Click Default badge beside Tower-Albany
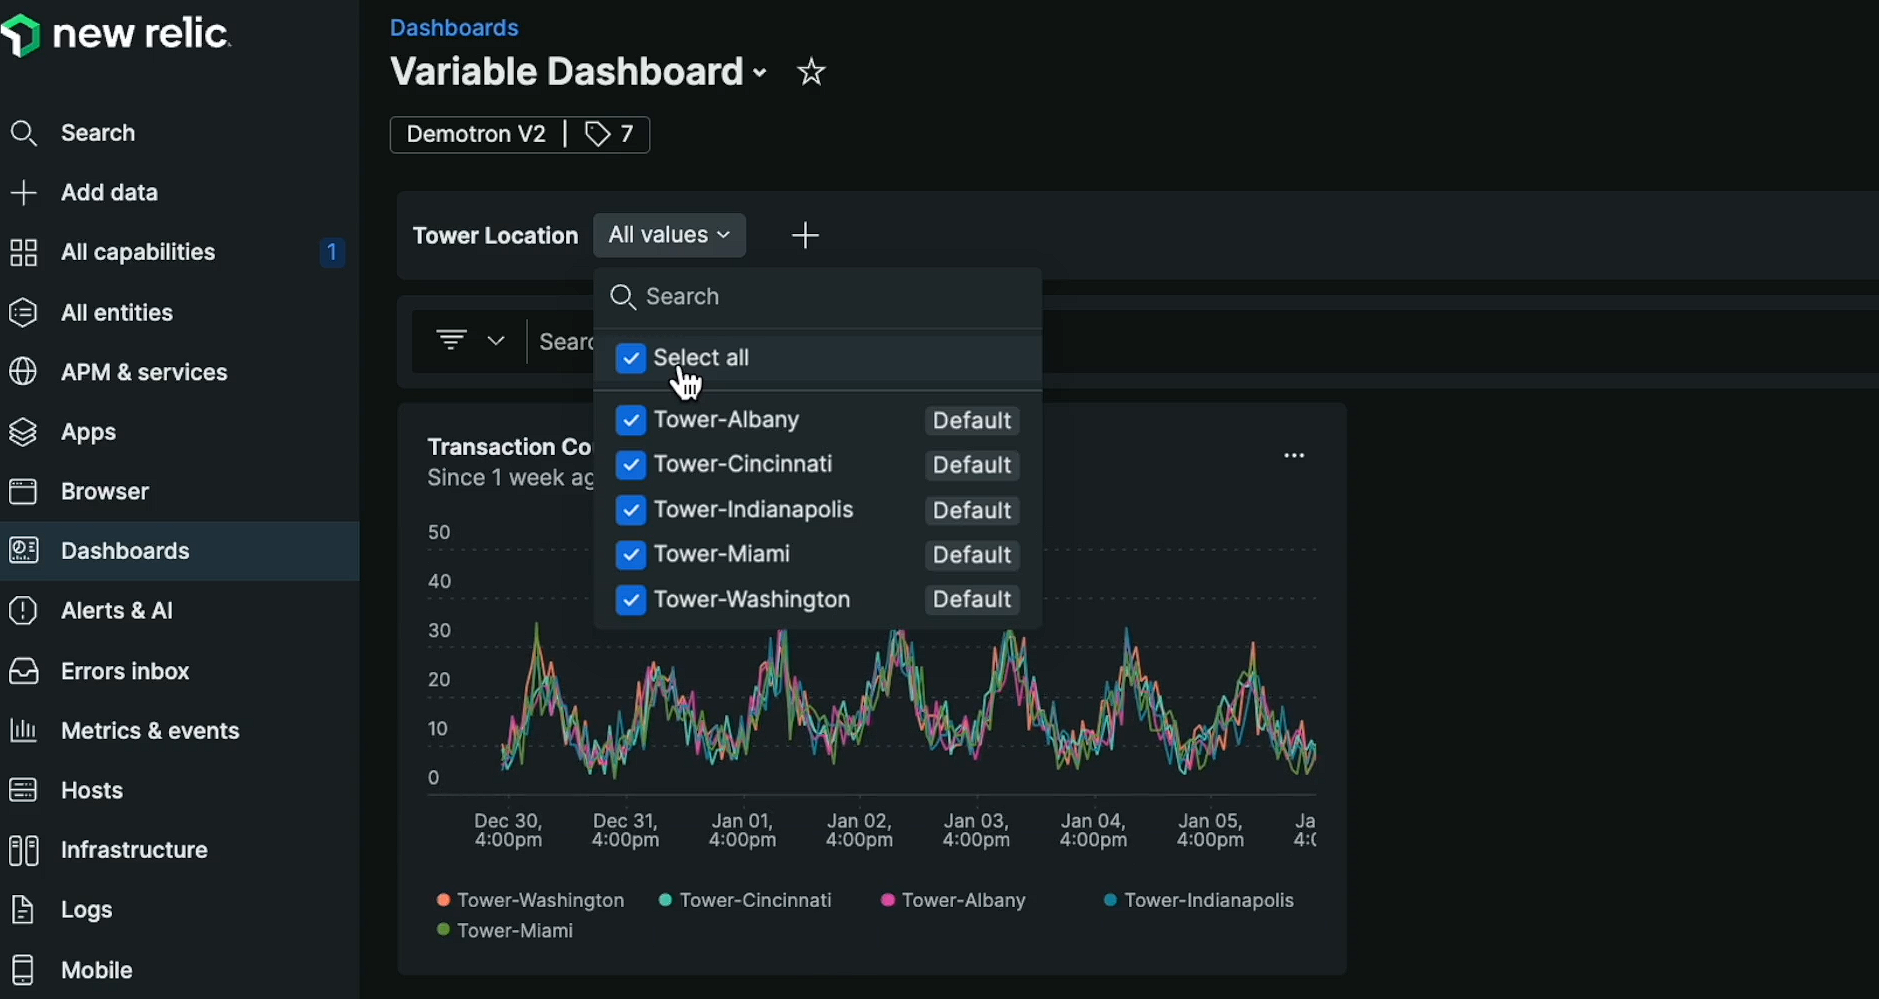The width and height of the screenshot is (1879, 999). point(972,421)
